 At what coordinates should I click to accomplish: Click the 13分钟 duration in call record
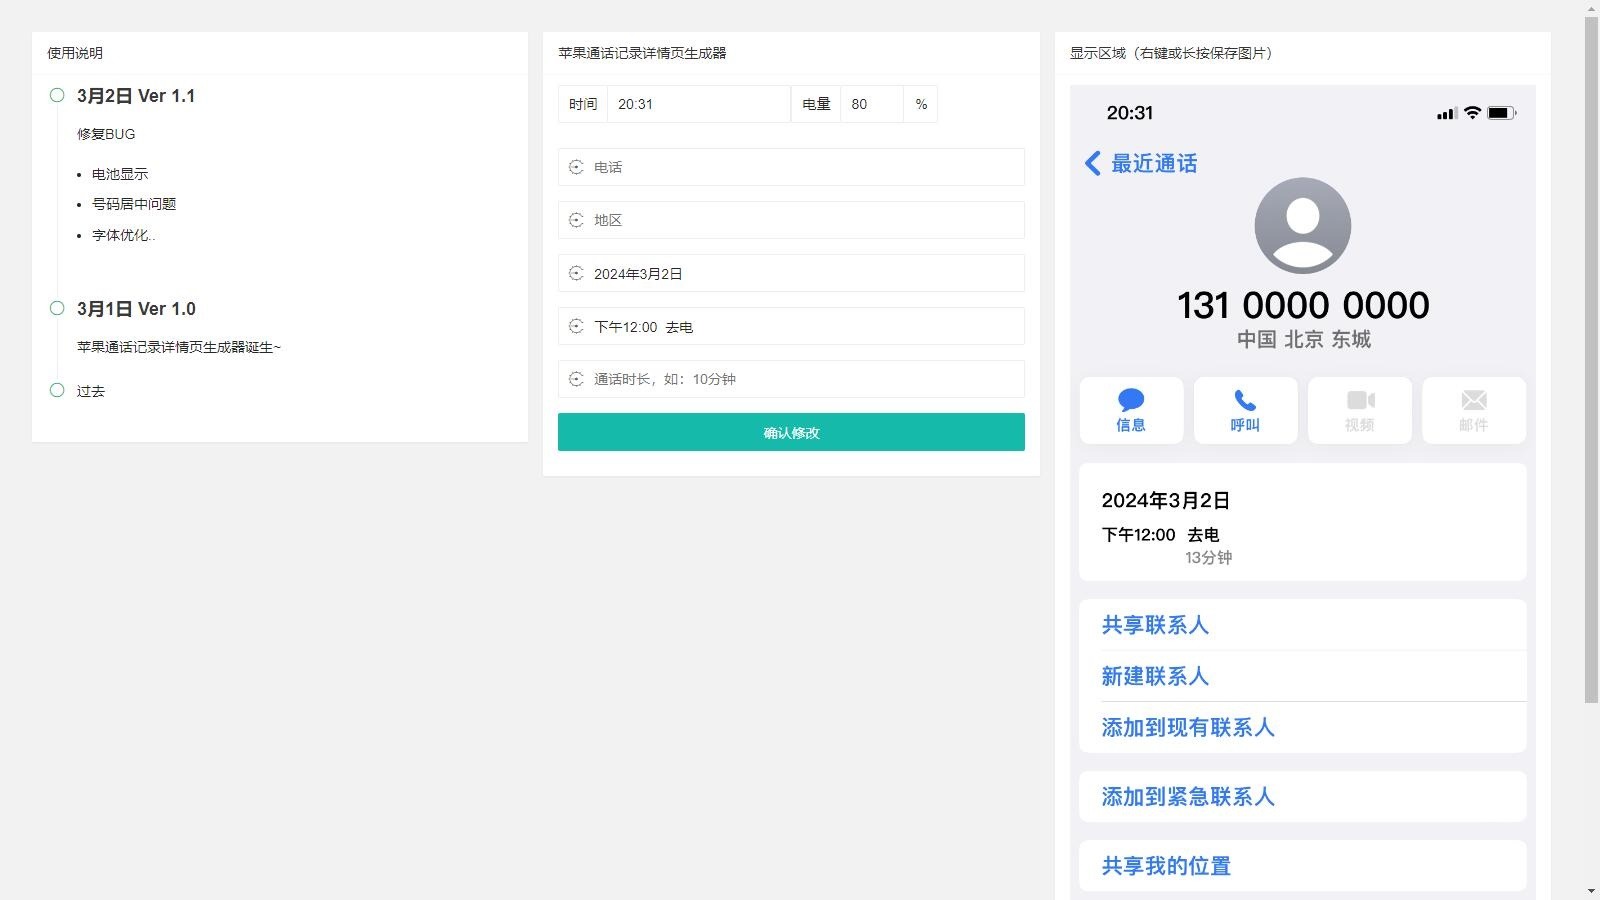[x=1209, y=558]
